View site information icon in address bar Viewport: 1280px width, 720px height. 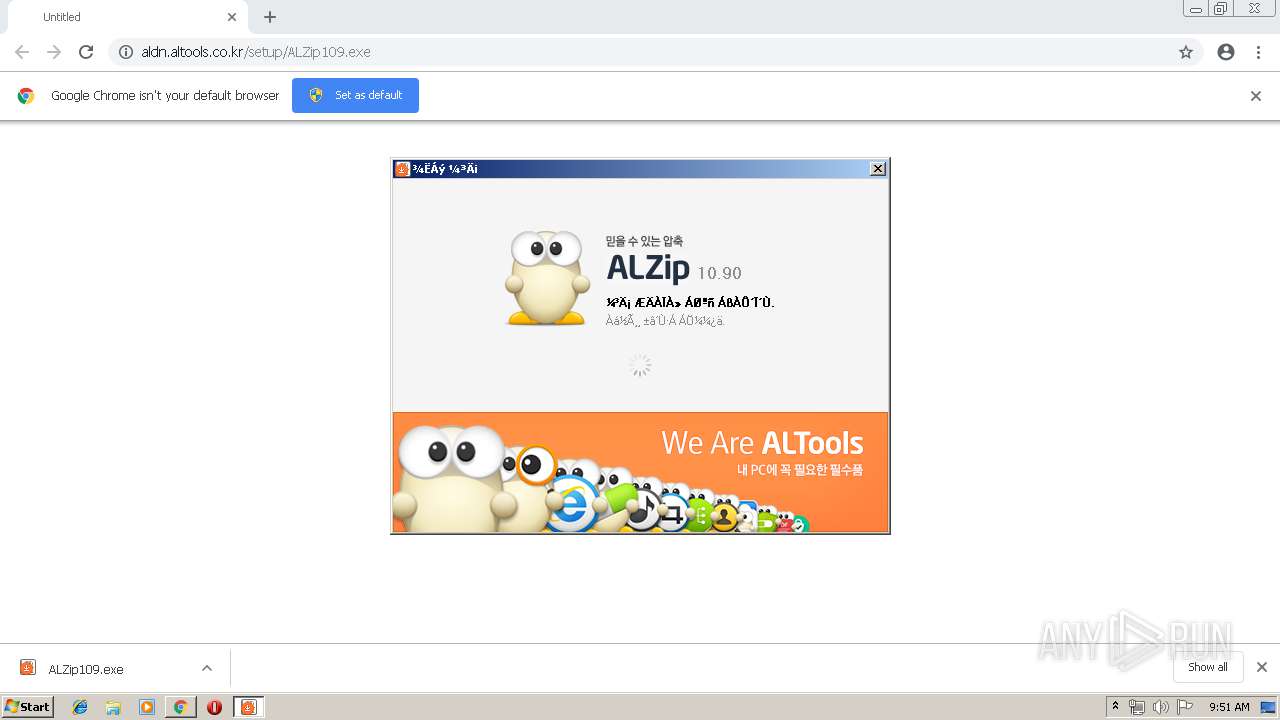coord(126,52)
